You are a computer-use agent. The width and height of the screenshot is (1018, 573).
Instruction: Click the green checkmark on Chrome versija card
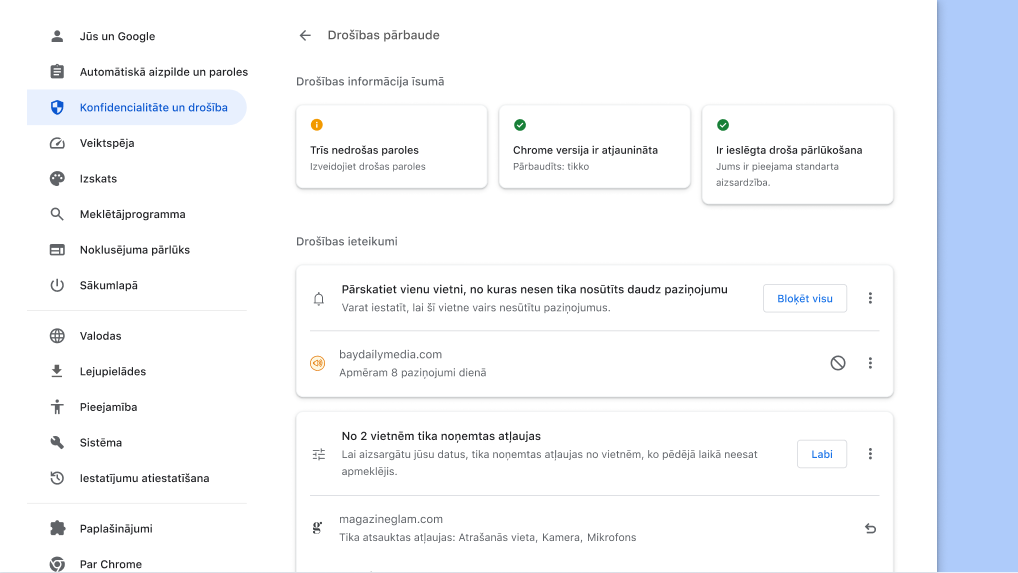(x=520, y=125)
